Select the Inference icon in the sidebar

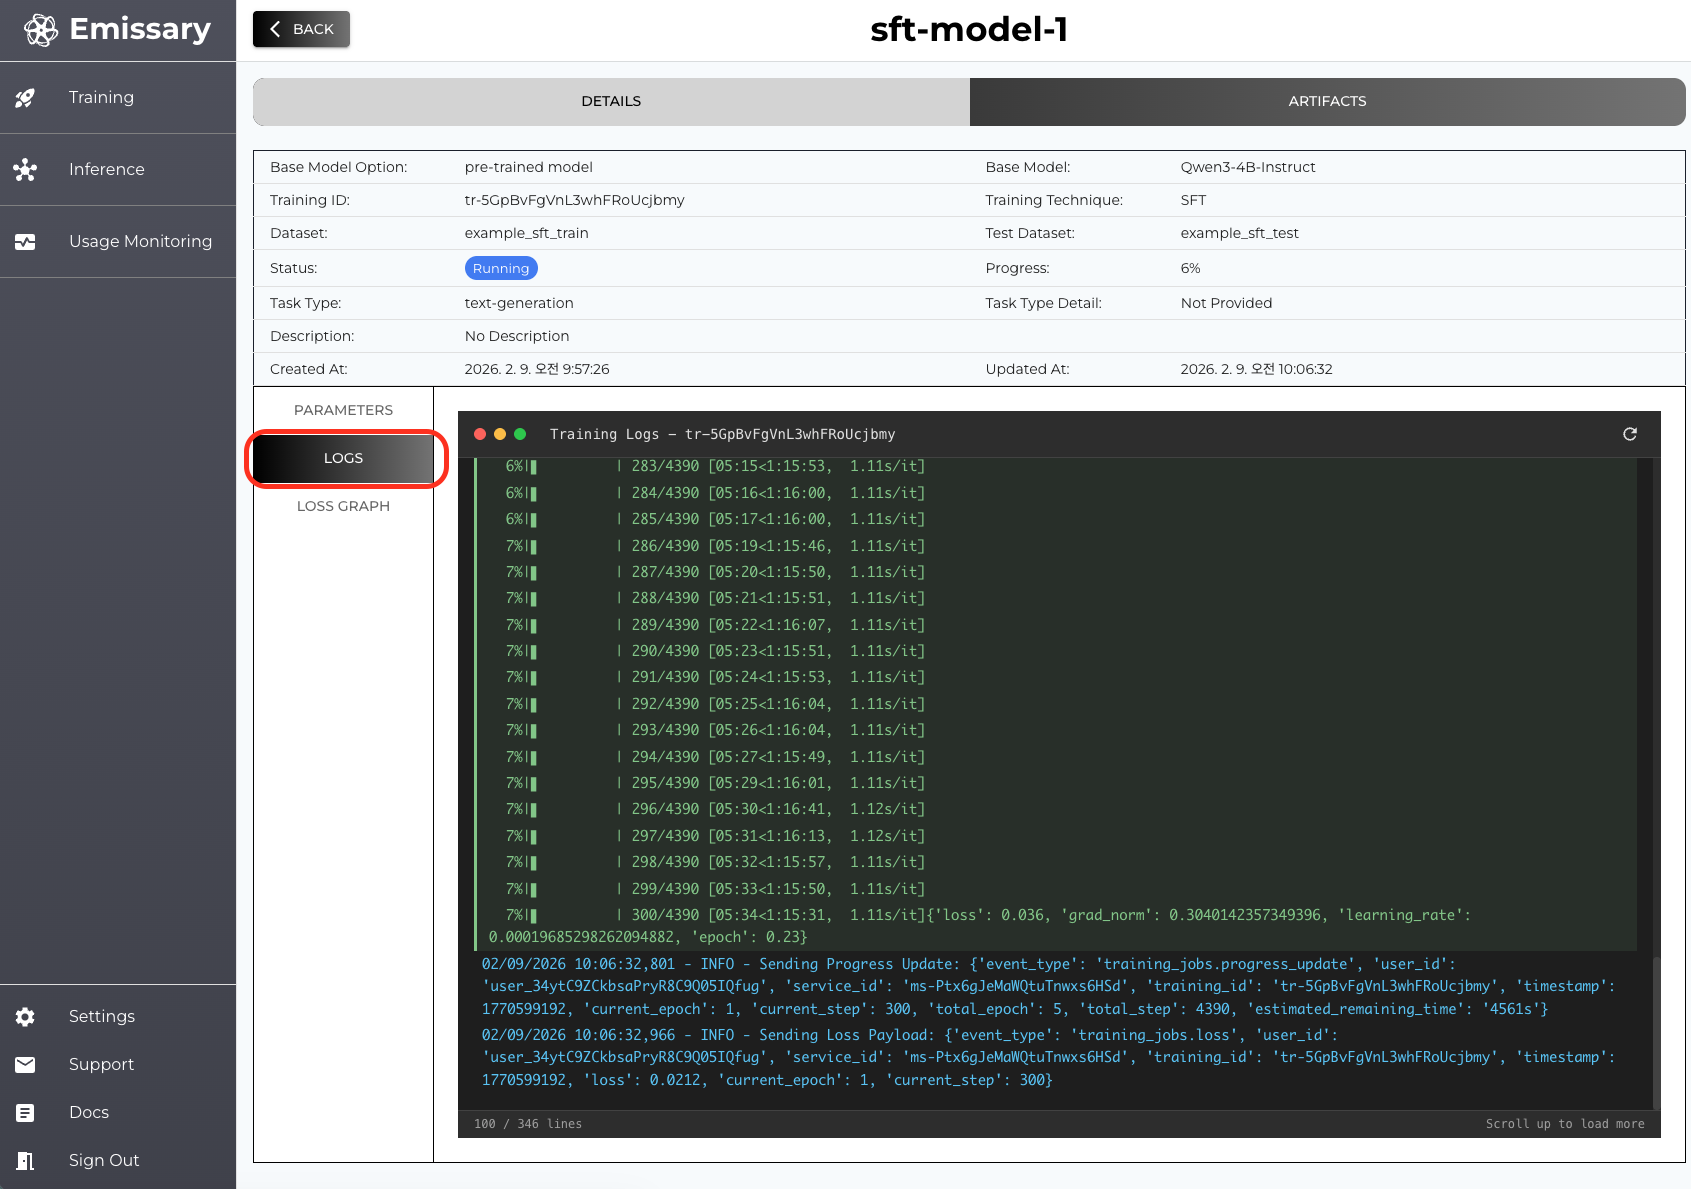(25, 169)
